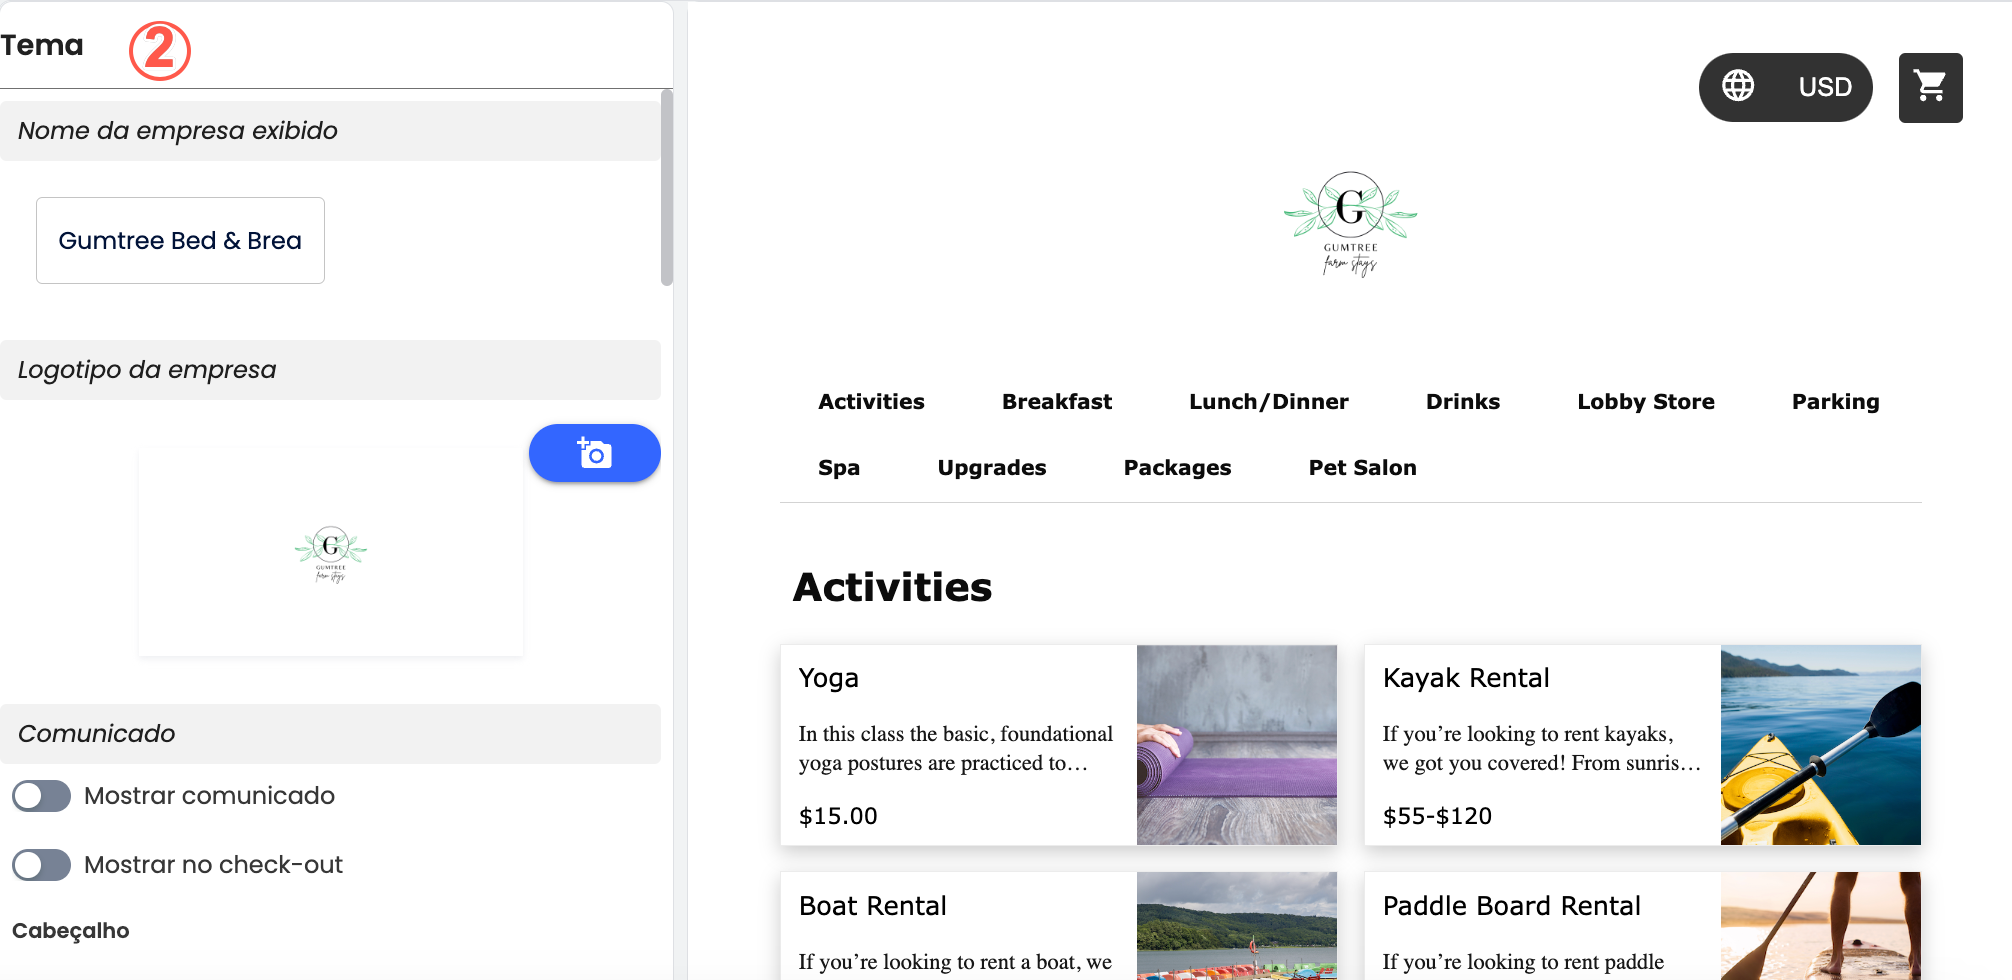The height and width of the screenshot is (980, 2012).
Task: Click the left panel scrollbar
Action: pyautogui.click(x=666, y=188)
